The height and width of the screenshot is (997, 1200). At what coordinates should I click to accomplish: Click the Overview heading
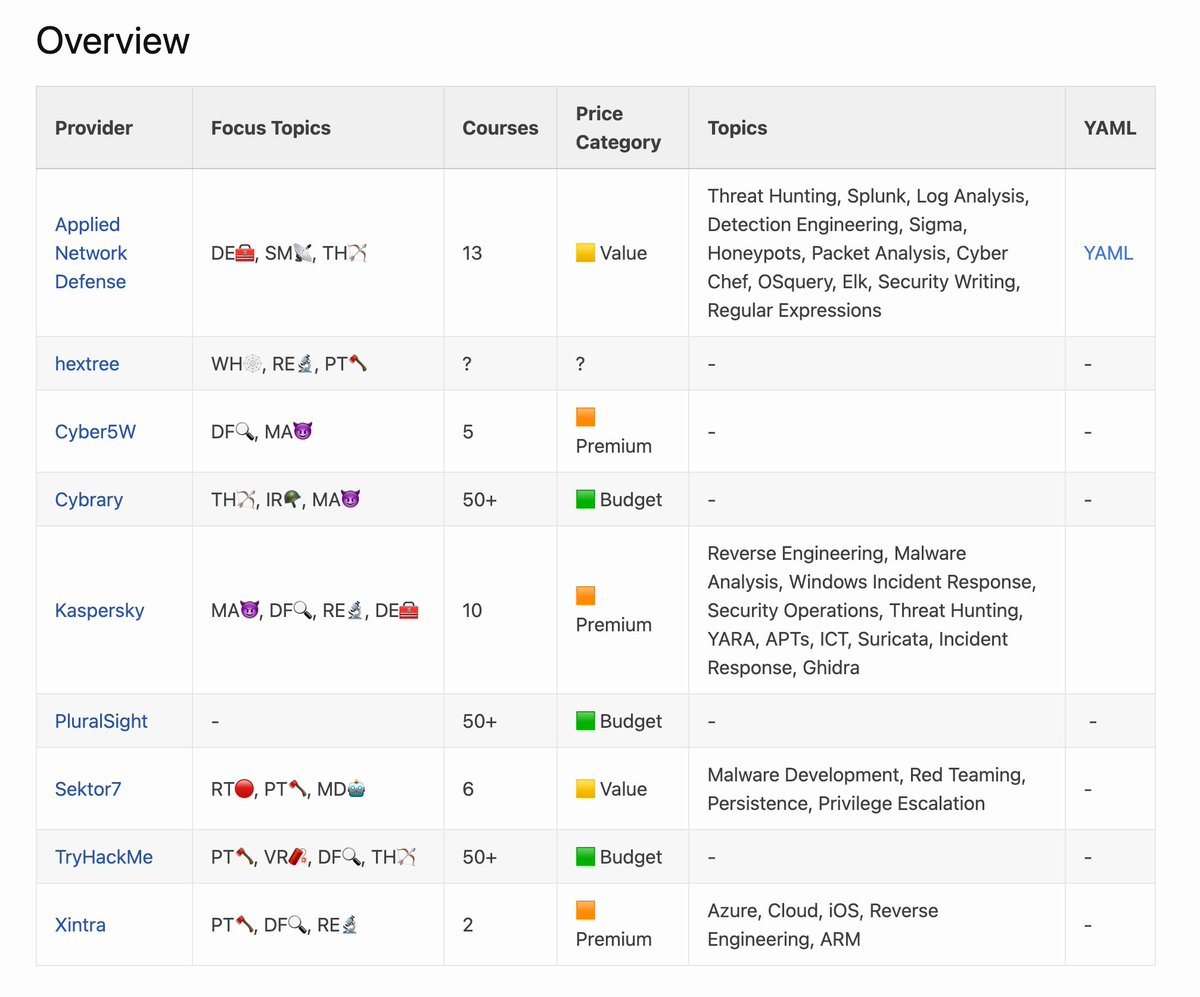113,41
